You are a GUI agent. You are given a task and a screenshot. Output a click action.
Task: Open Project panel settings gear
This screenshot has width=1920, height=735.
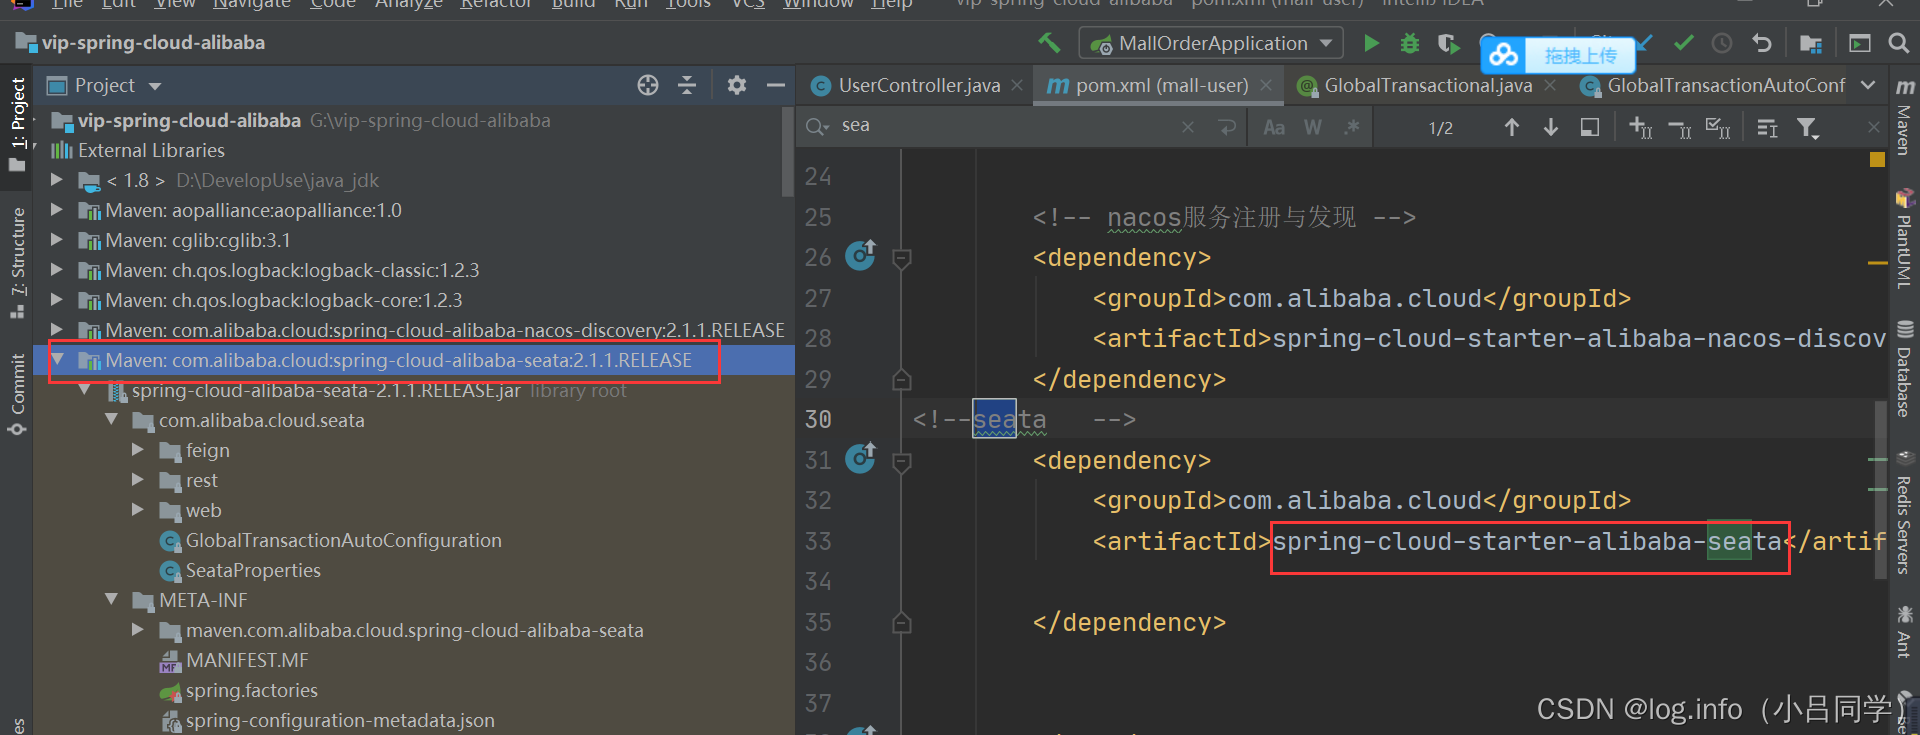(x=737, y=85)
